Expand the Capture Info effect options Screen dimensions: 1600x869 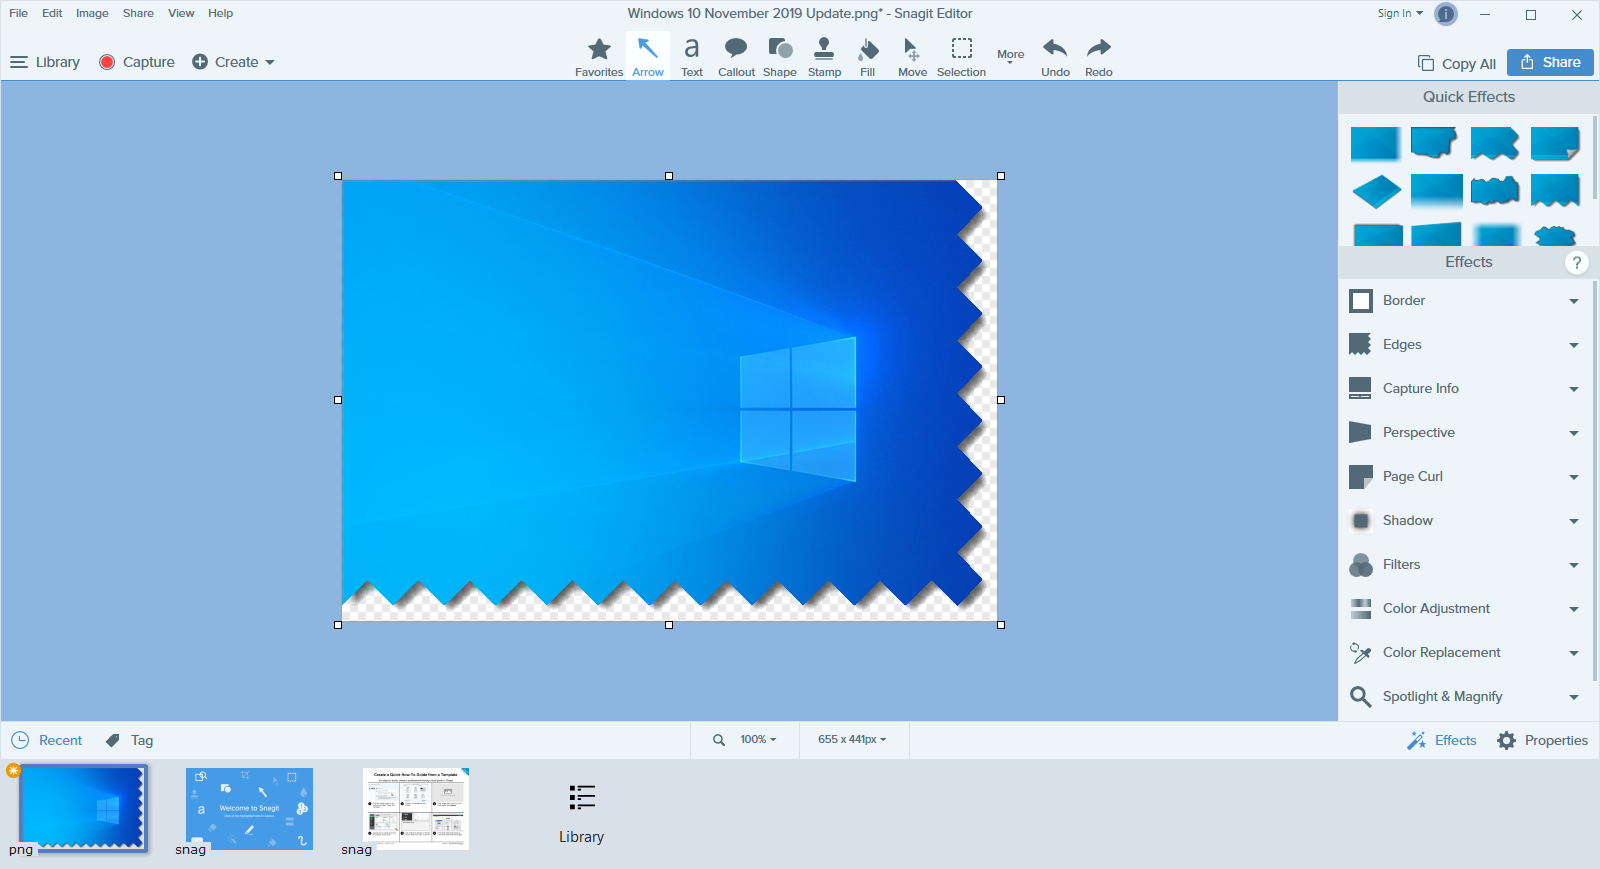click(1574, 389)
